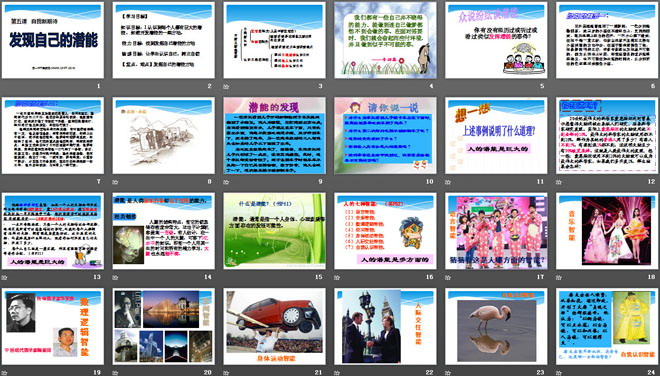Viewport: 660px width, 376px height.
Task: Select slide 19 titled 数理逻辑智能
Action: coord(53,326)
